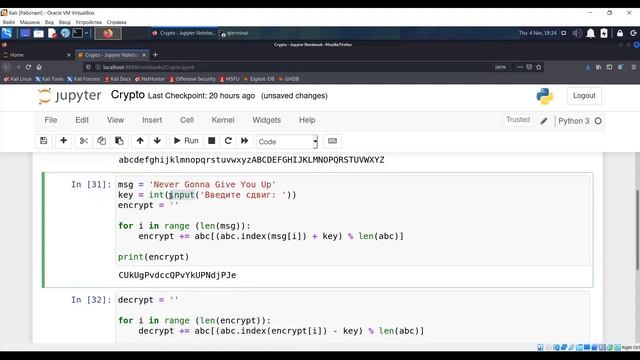
Task: Click the kernel idle circle indicator
Action: 598,121
